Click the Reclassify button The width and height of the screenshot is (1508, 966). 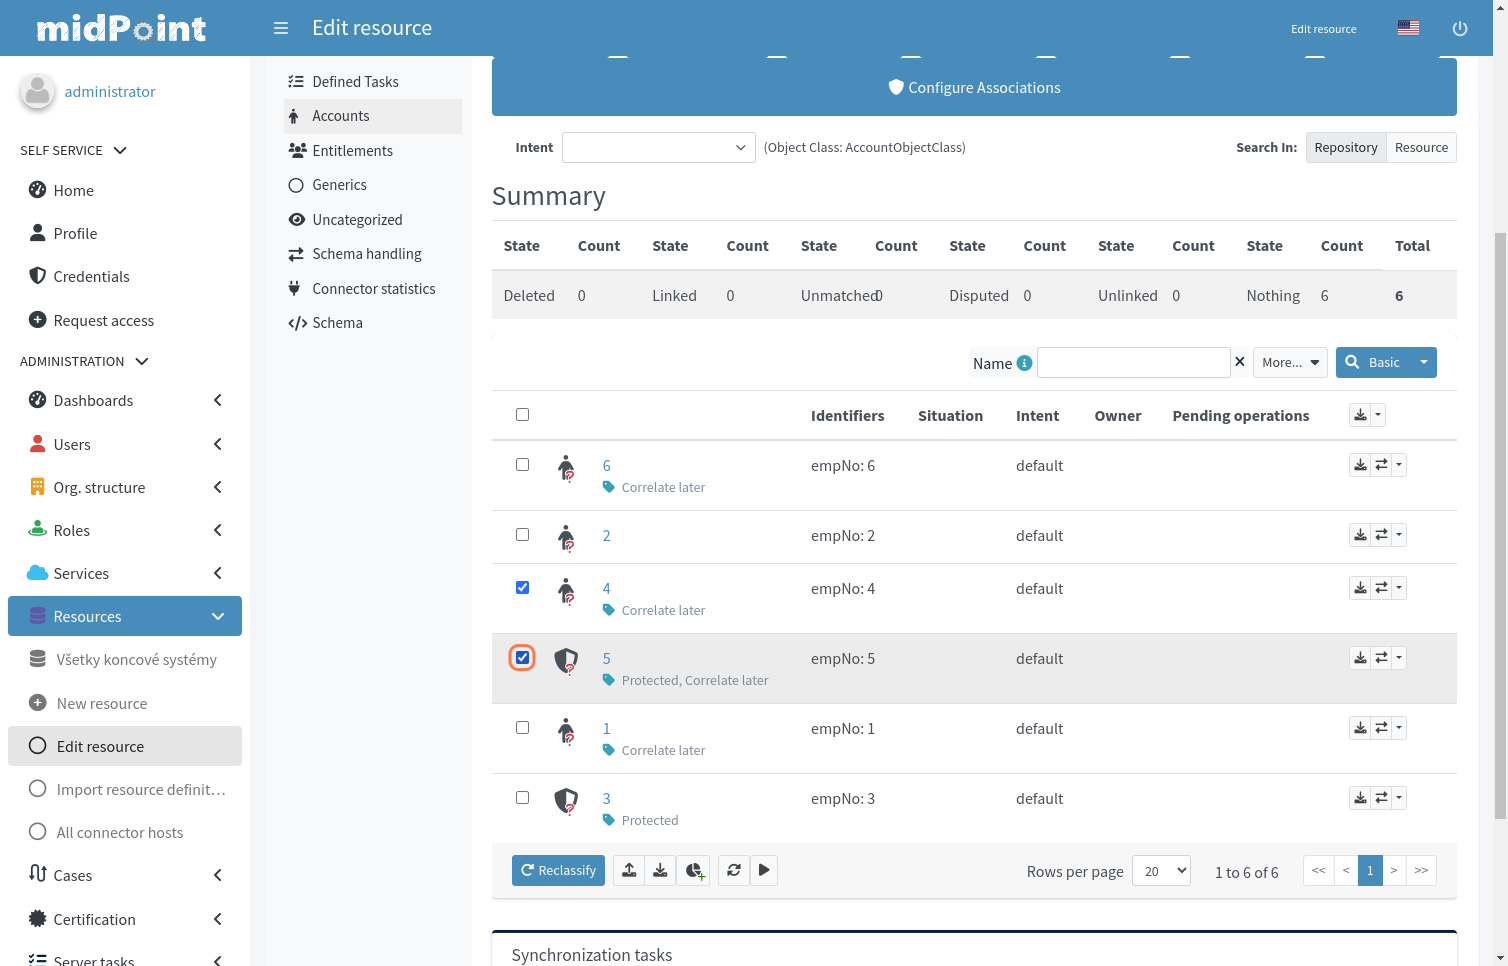558,871
